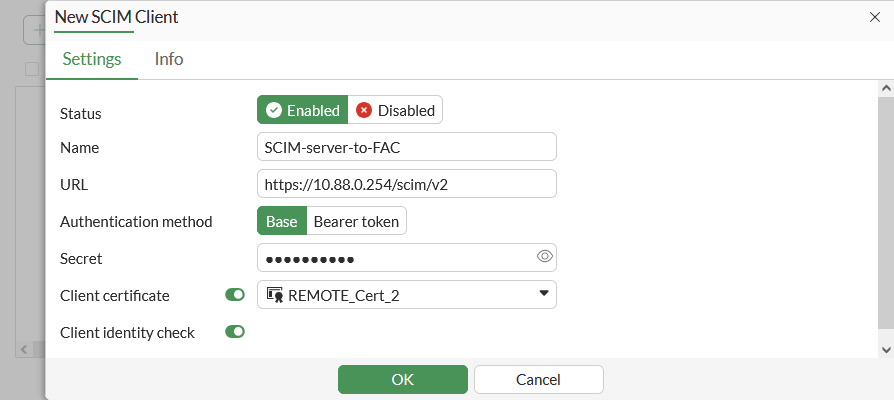The height and width of the screenshot is (400, 894).
Task: Open the Client certificate dropdown
Action: [406, 295]
